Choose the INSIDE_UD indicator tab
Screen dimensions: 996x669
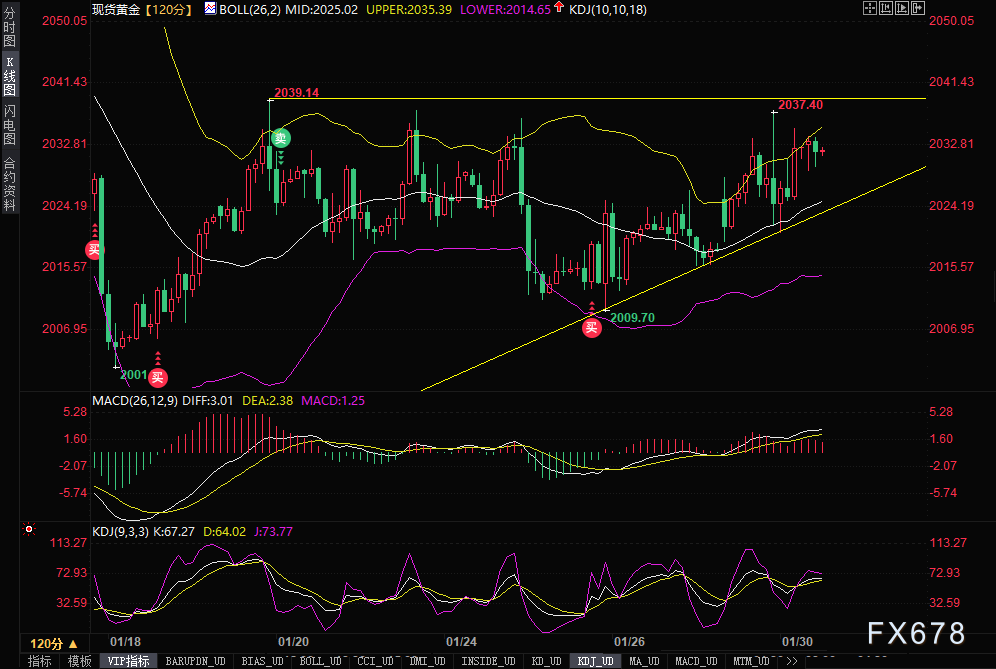(x=488, y=661)
